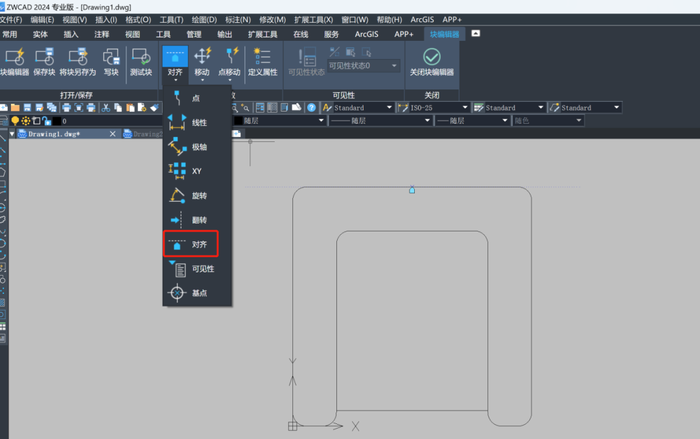Choose 旋转 rotation parameter in dropdown list
Screen dimensions: 700x439
click(x=197, y=196)
